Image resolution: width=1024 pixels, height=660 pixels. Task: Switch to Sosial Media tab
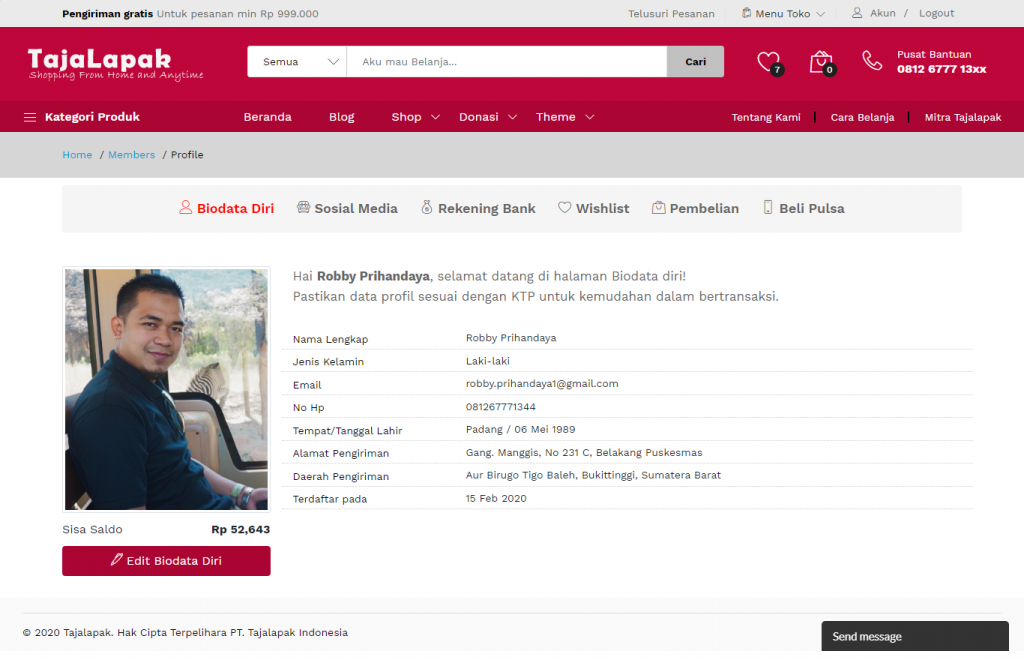[347, 208]
